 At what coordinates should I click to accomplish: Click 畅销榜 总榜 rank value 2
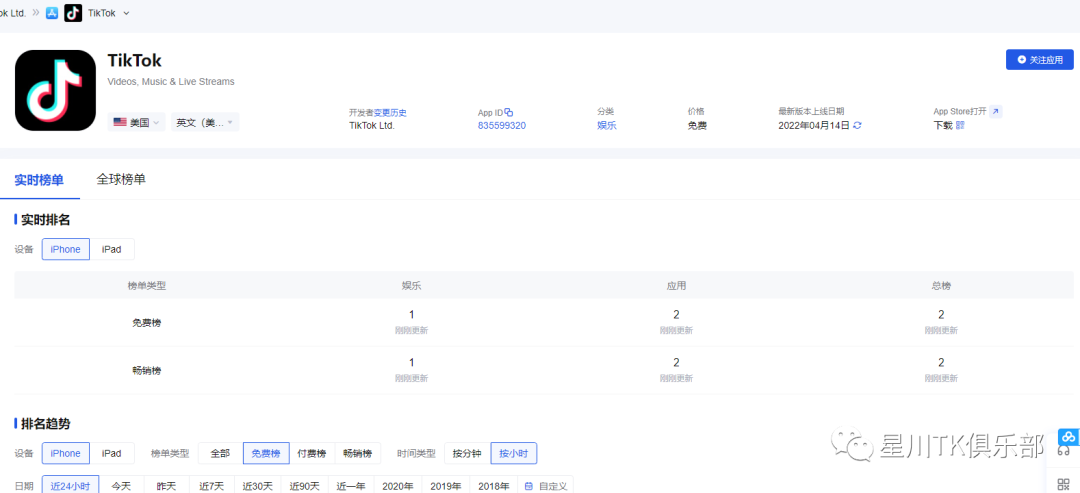click(x=941, y=362)
